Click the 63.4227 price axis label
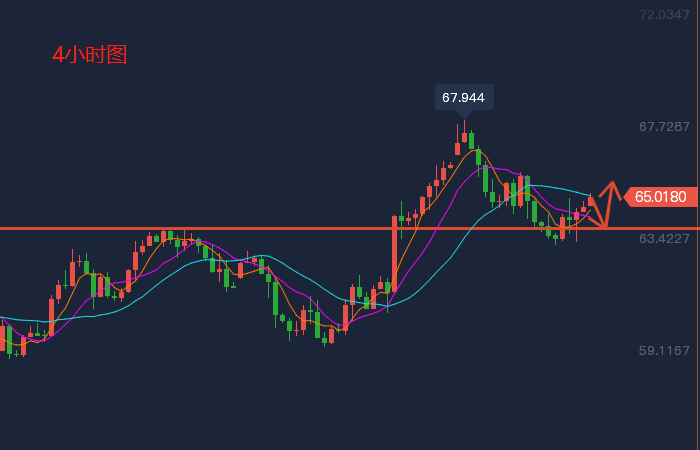 tap(664, 239)
